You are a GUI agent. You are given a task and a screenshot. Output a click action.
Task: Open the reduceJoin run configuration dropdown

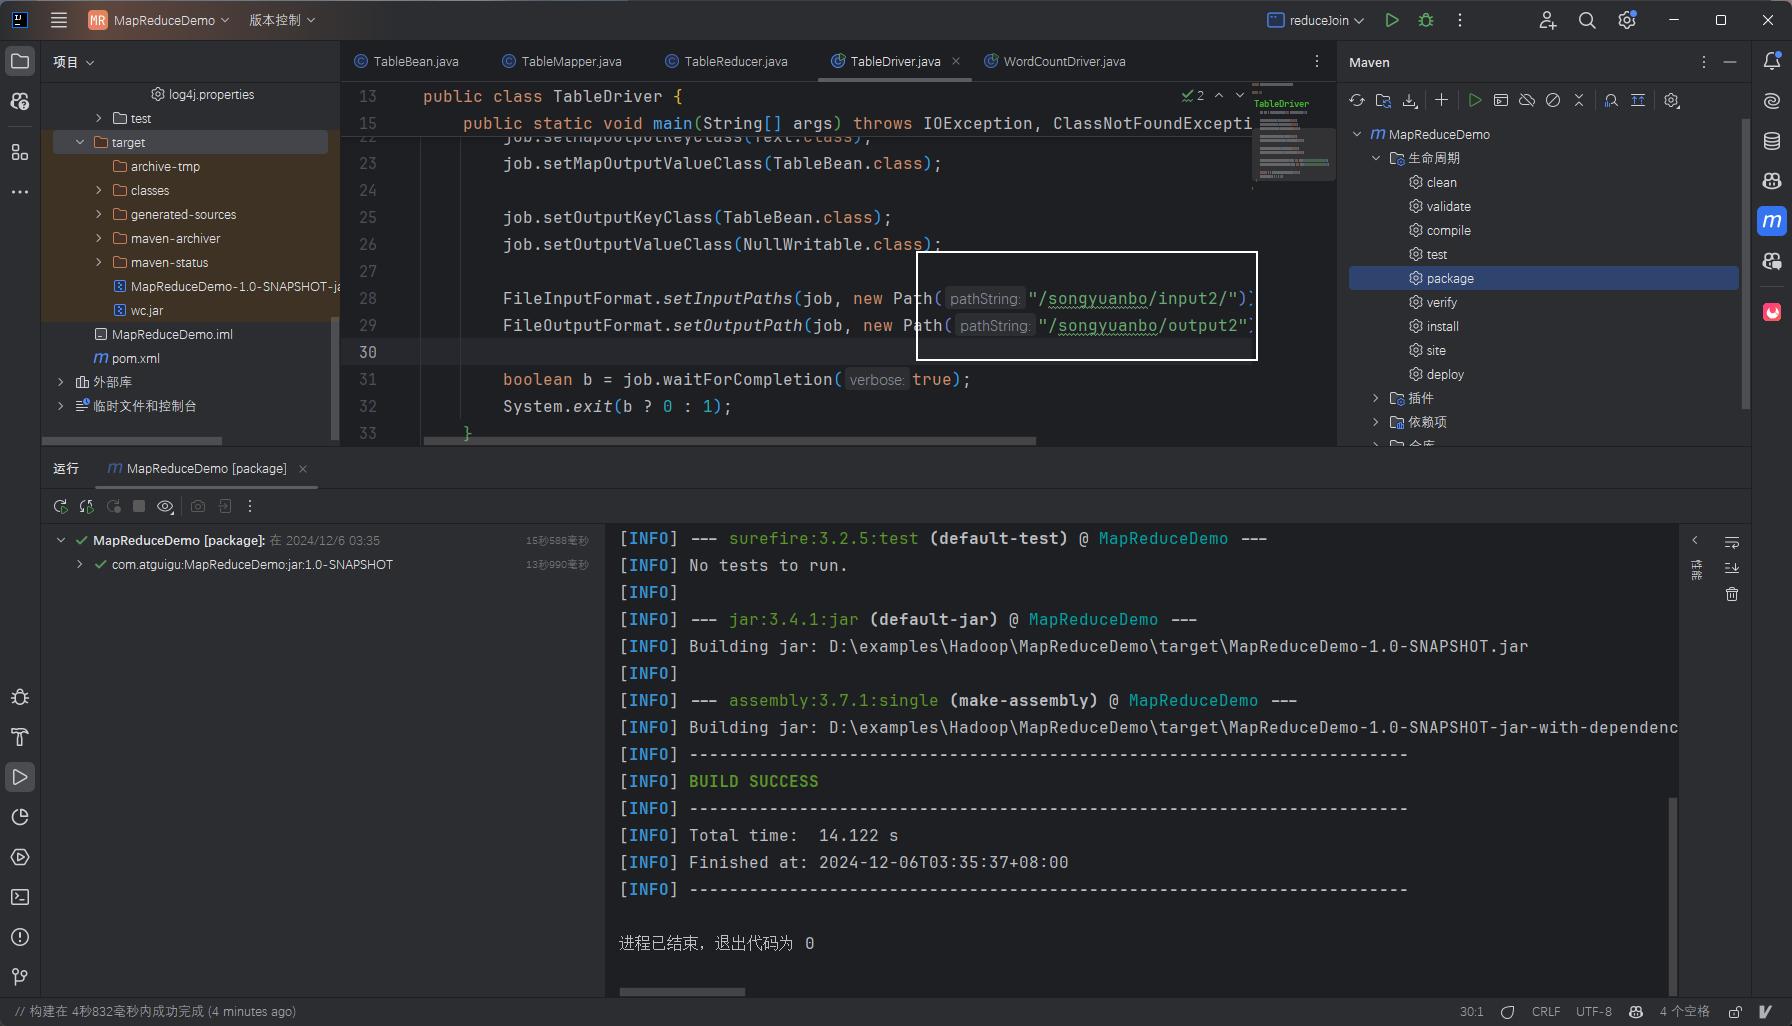tap(1316, 20)
